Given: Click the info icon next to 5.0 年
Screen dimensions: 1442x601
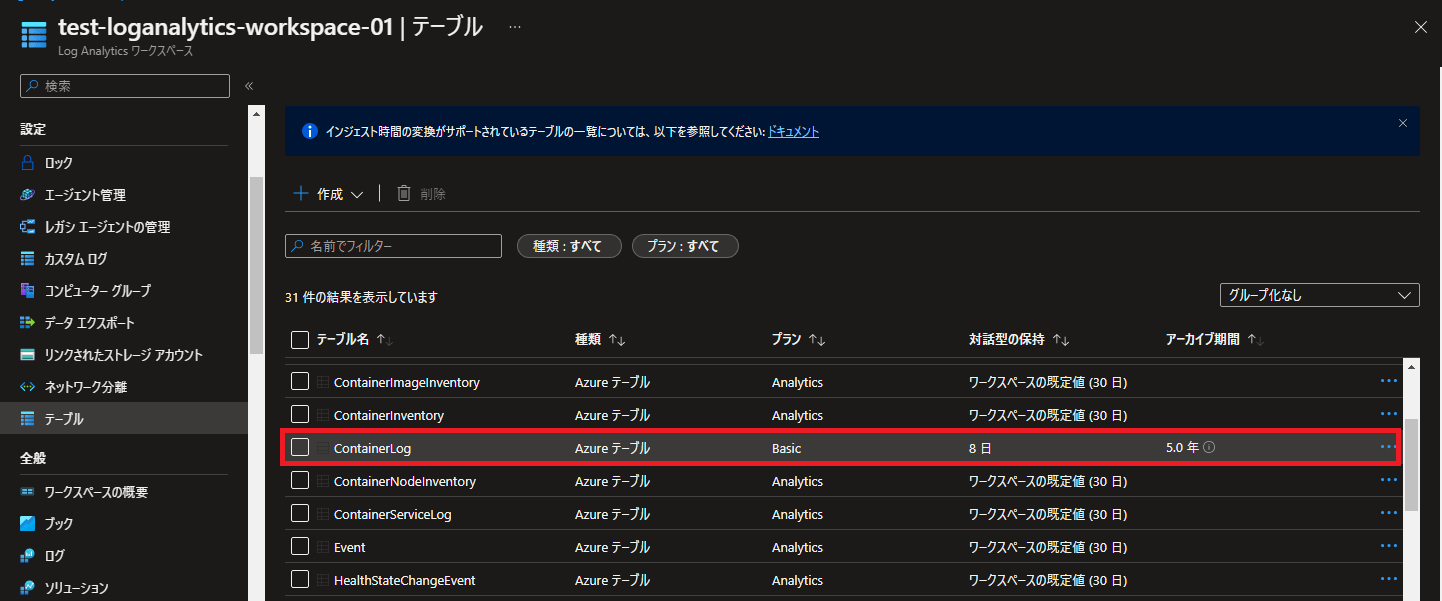Looking at the screenshot, I should (1209, 448).
